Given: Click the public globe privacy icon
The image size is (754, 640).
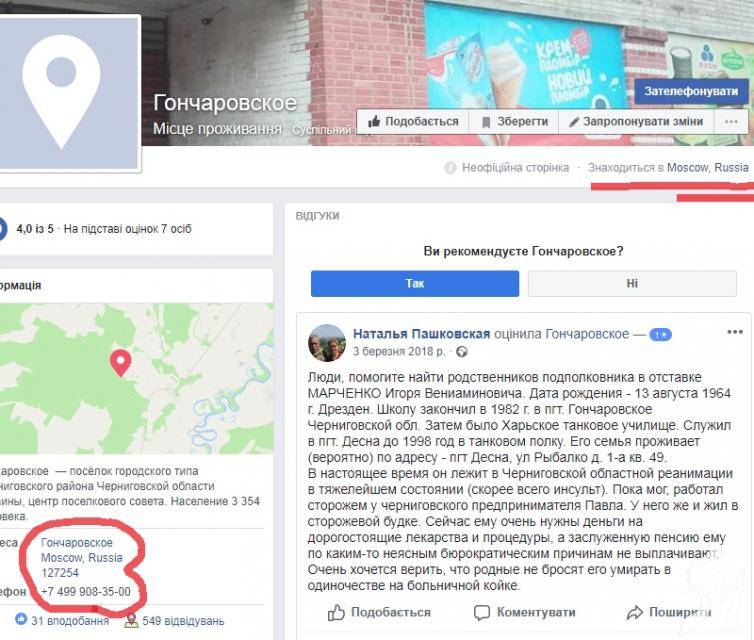Looking at the screenshot, I should tap(462, 352).
